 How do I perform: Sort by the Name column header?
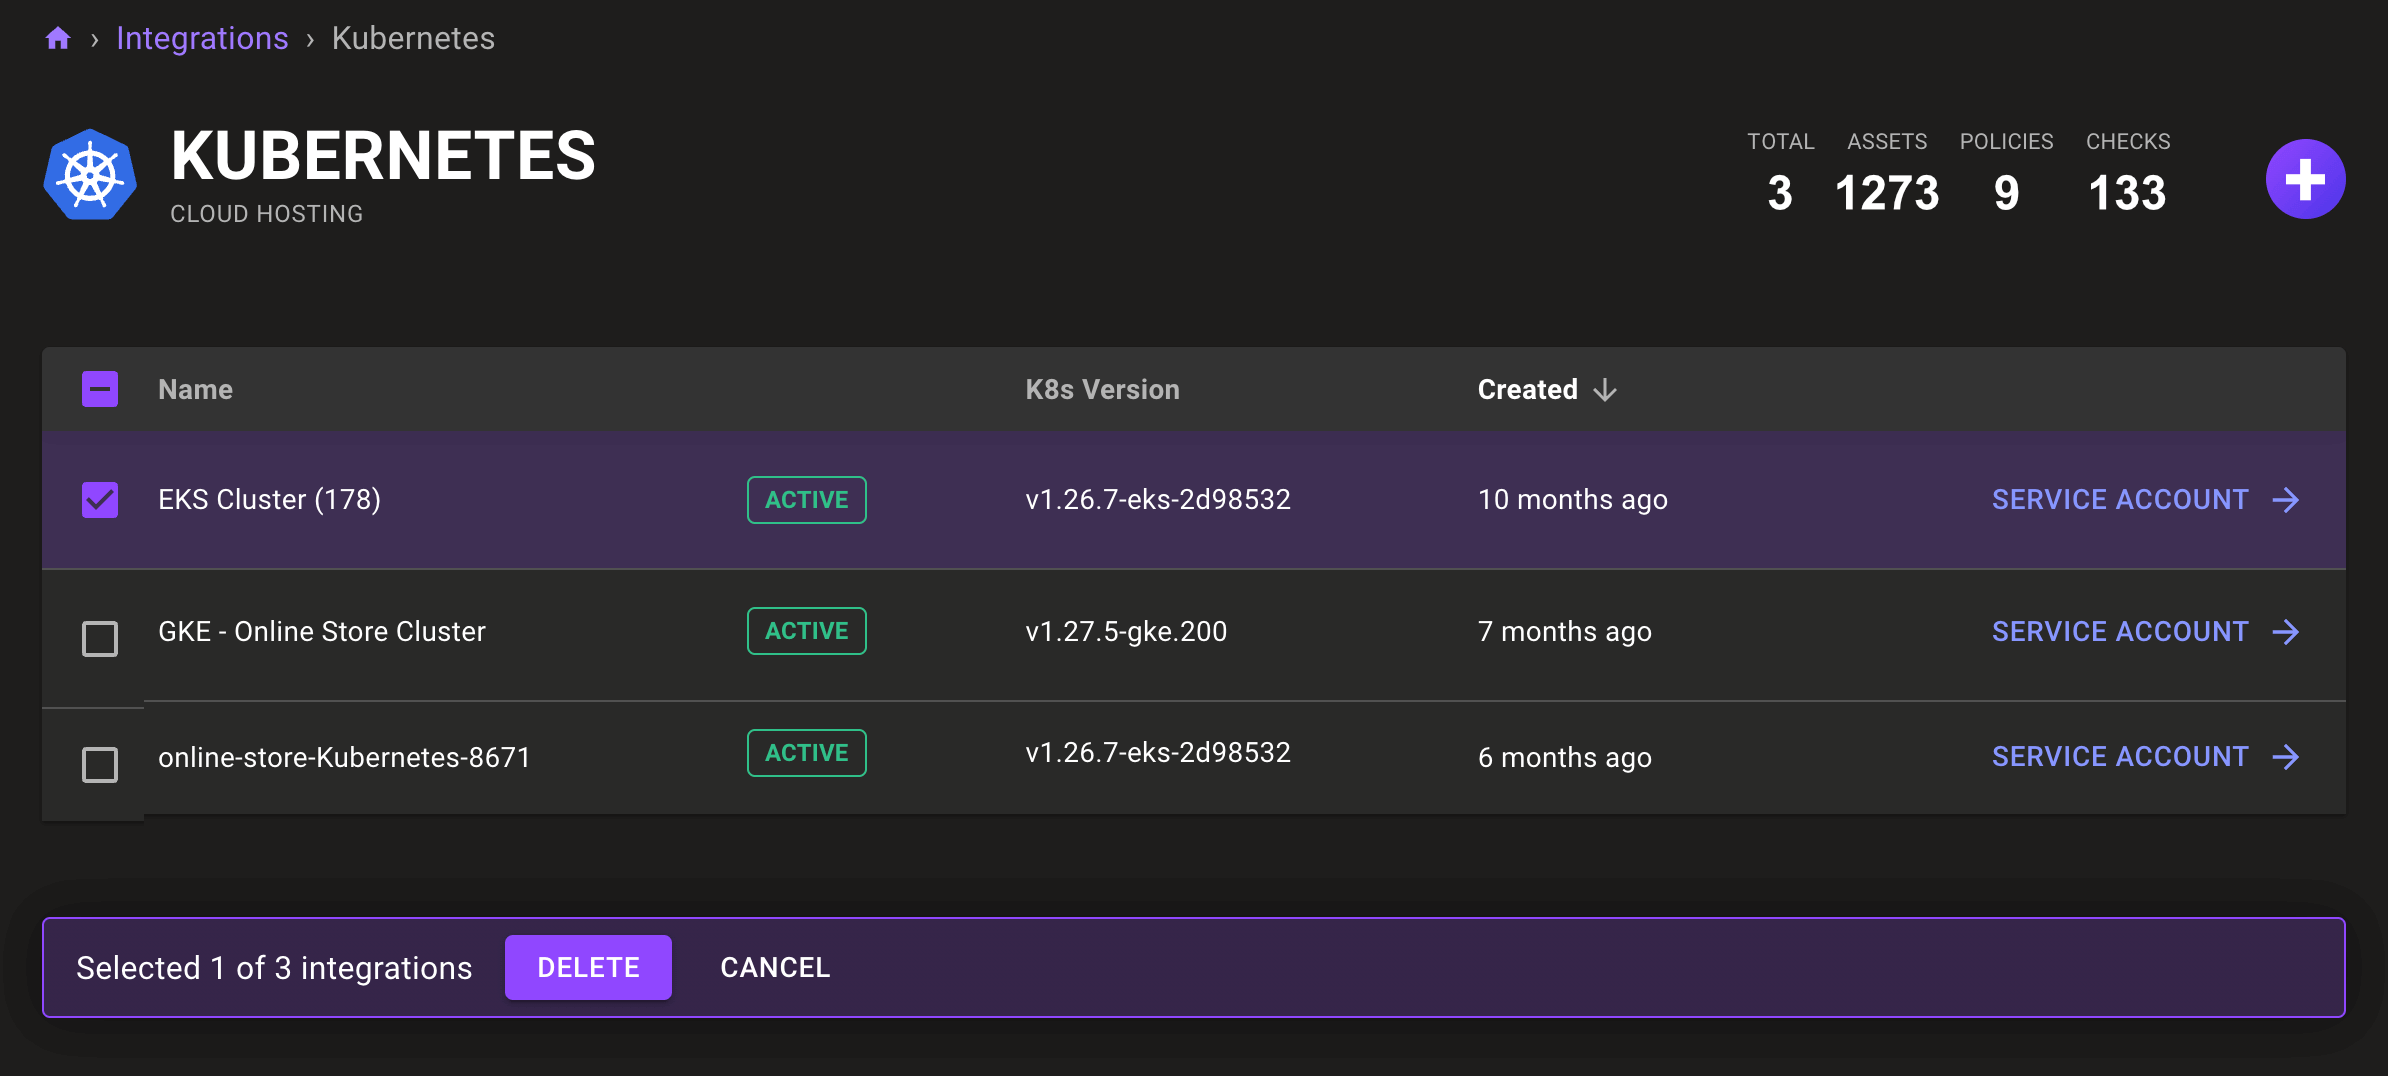pos(194,389)
